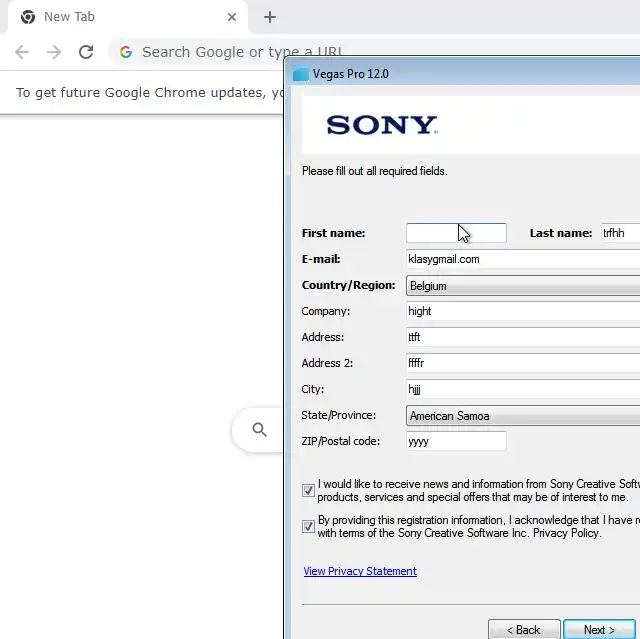Uncheck the Privacy Policy acknowledgement checkbox
The height and width of the screenshot is (639, 640).
(308, 526)
